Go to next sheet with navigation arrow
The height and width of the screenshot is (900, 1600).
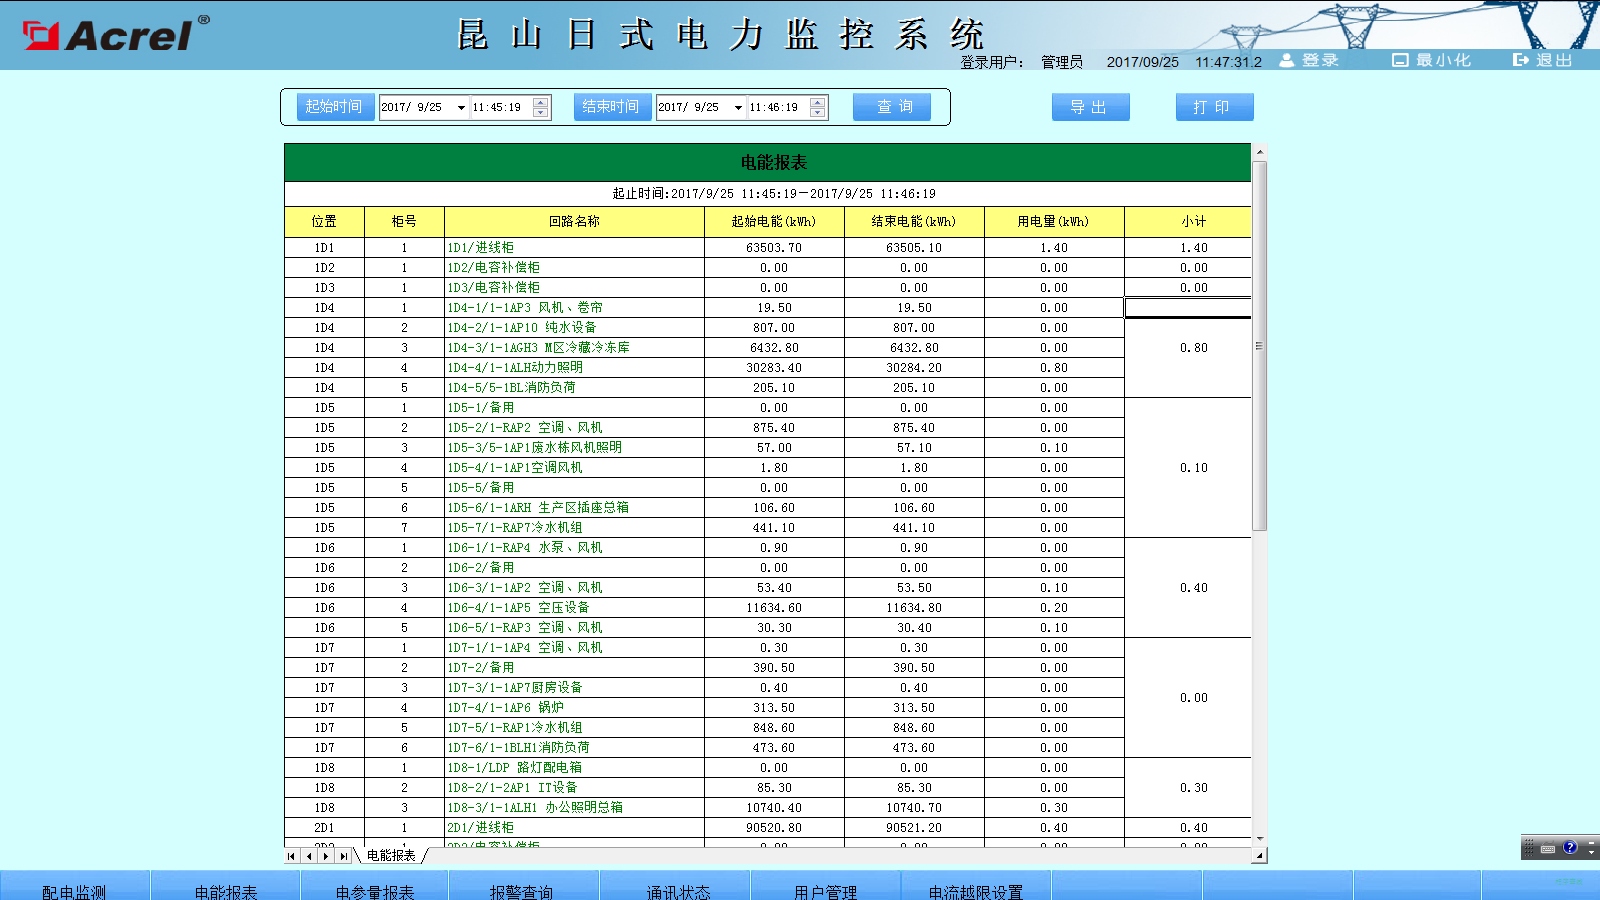pyautogui.click(x=326, y=856)
